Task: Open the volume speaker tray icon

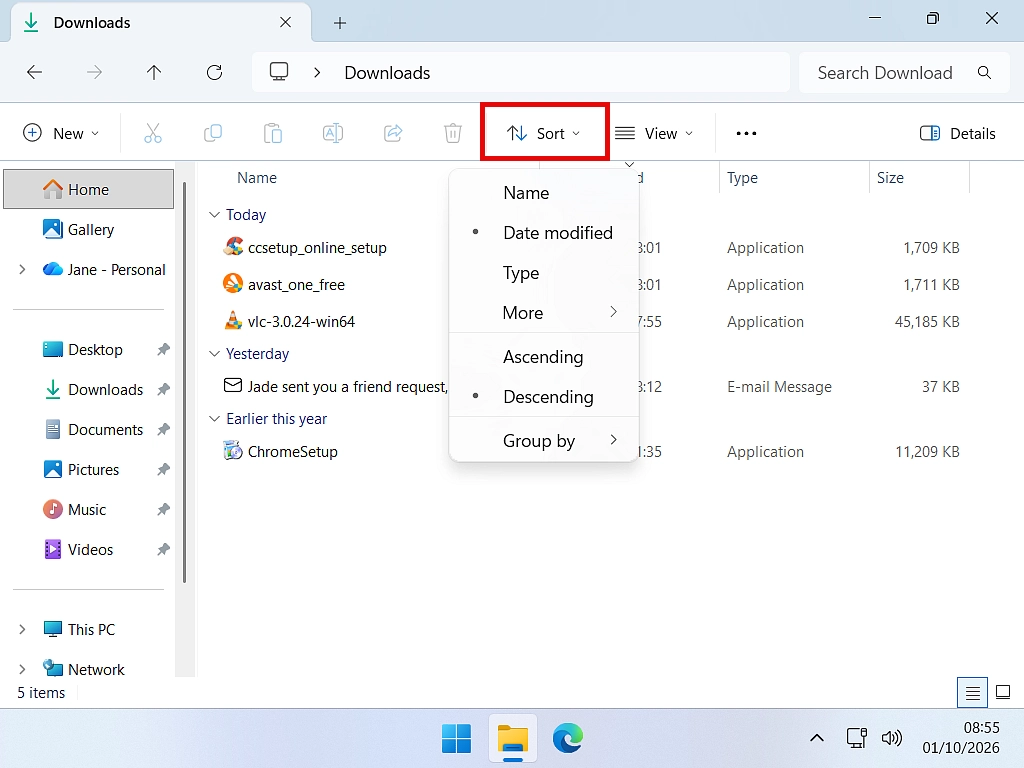Action: [891, 739]
